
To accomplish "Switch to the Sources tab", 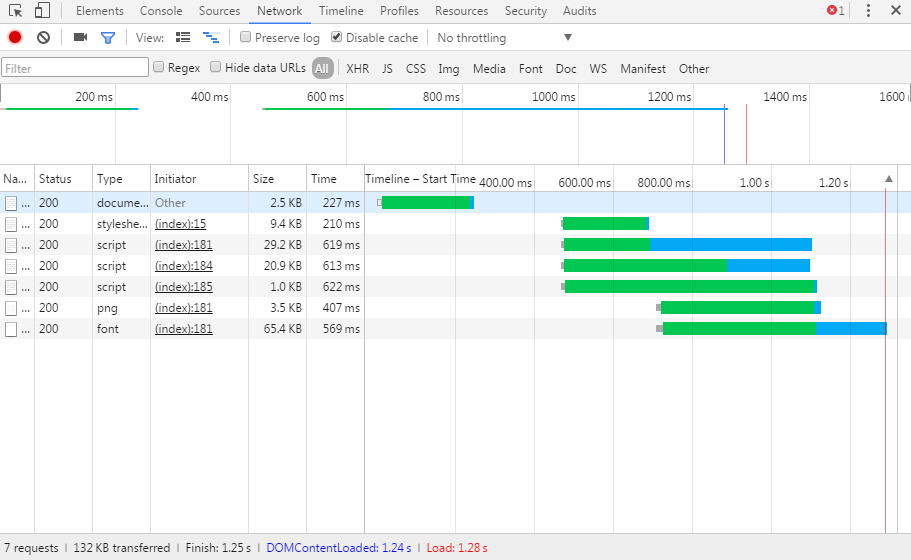I will tap(220, 10).
